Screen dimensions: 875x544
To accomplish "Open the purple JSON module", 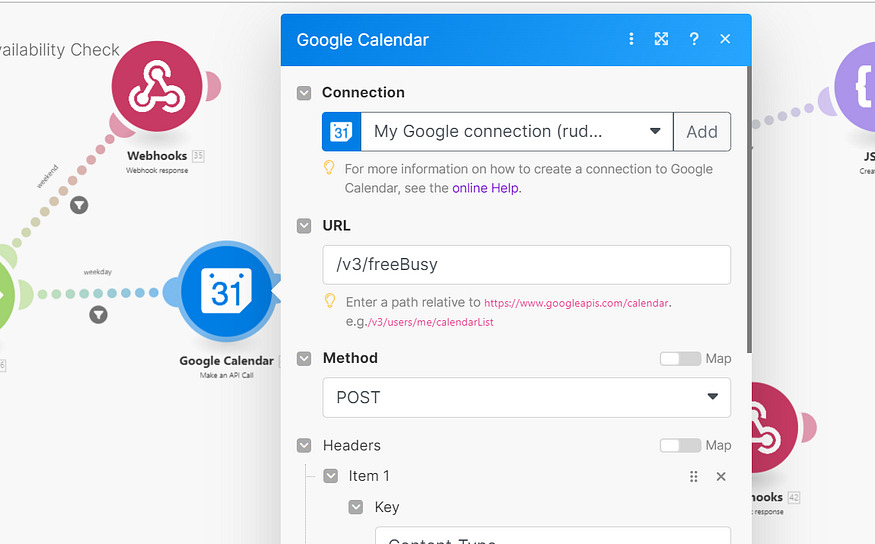I will click(x=856, y=88).
